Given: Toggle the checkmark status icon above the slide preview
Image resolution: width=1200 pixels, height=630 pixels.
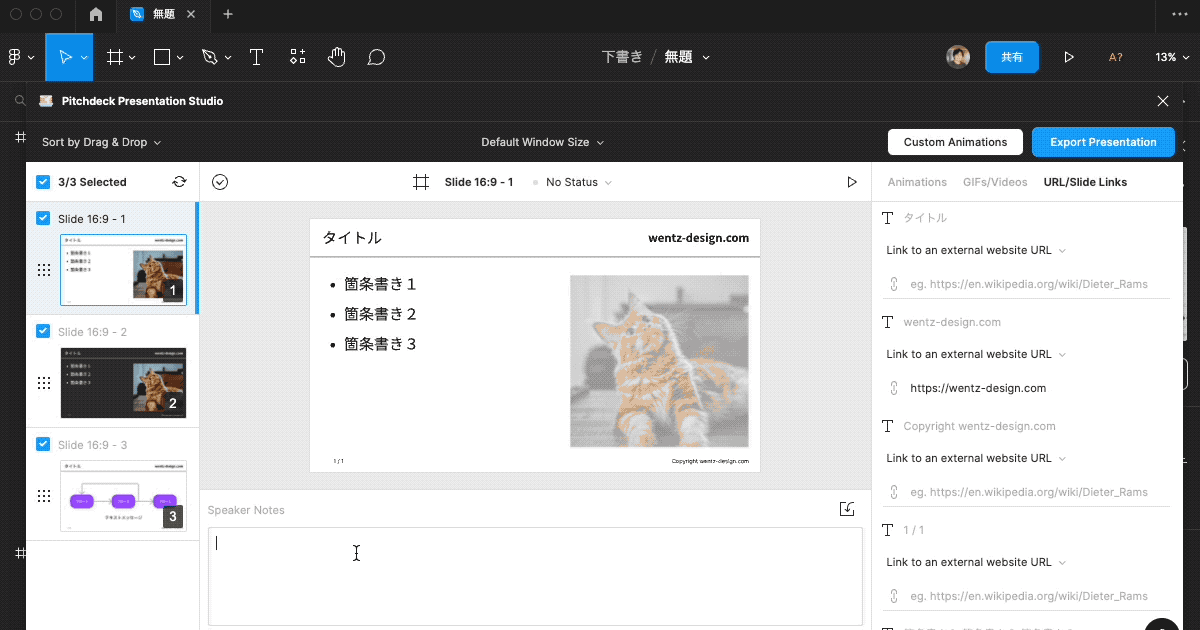Looking at the screenshot, I should click(x=220, y=181).
